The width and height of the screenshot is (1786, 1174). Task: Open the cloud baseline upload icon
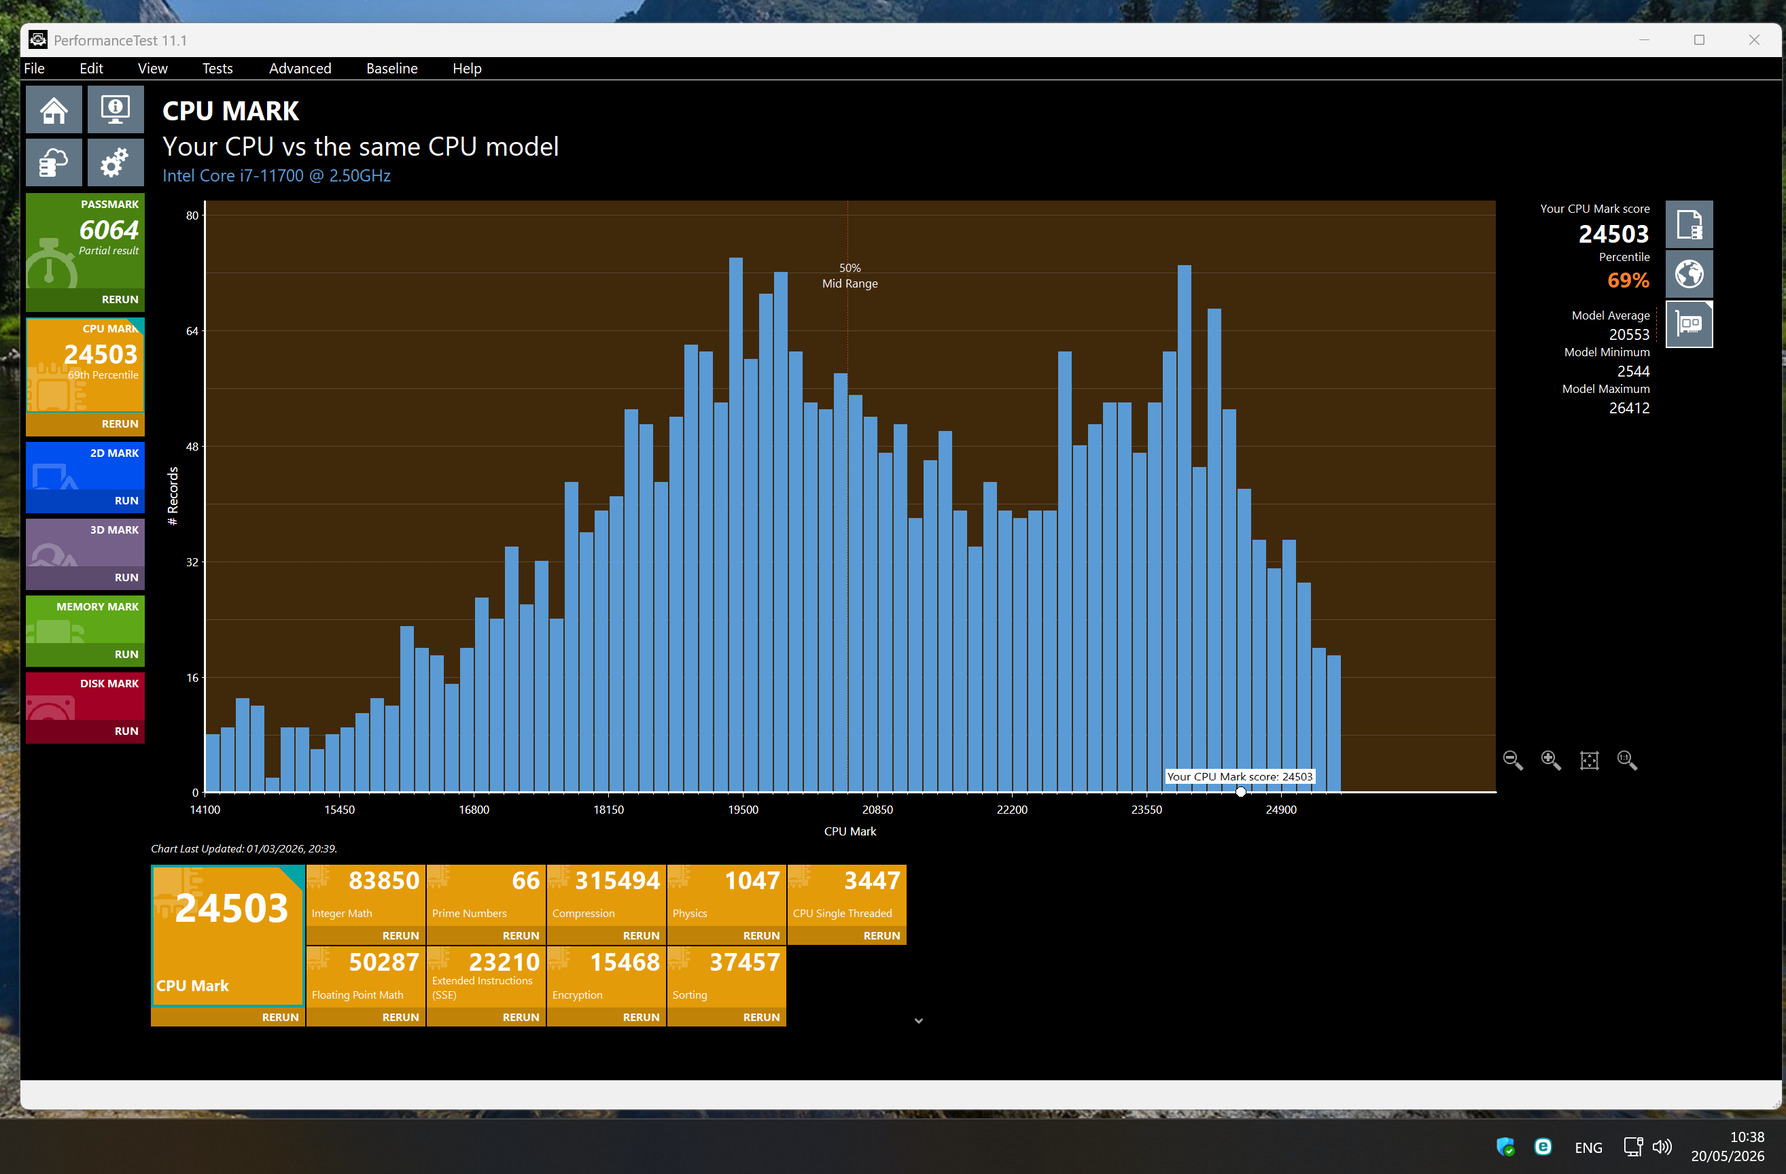pyautogui.click(x=54, y=162)
